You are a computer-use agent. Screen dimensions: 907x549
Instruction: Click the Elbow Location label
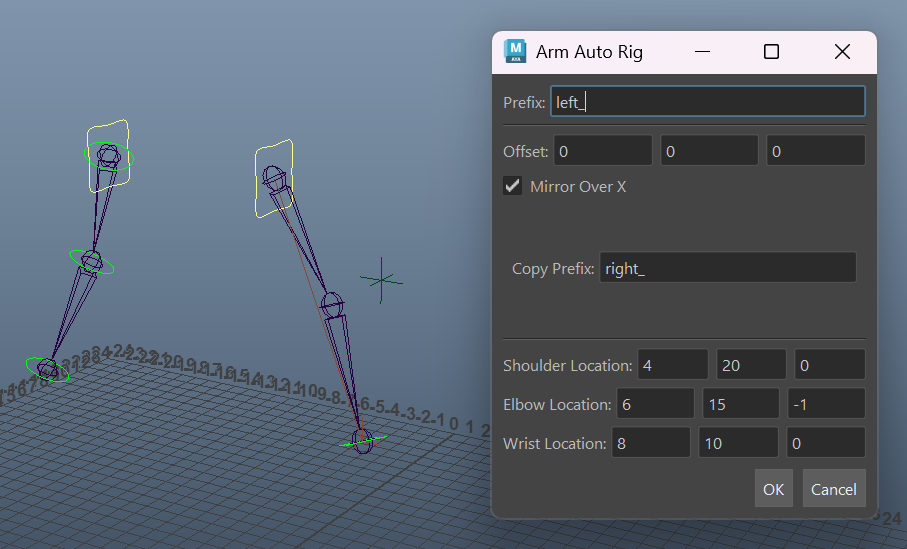(x=557, y=404)
